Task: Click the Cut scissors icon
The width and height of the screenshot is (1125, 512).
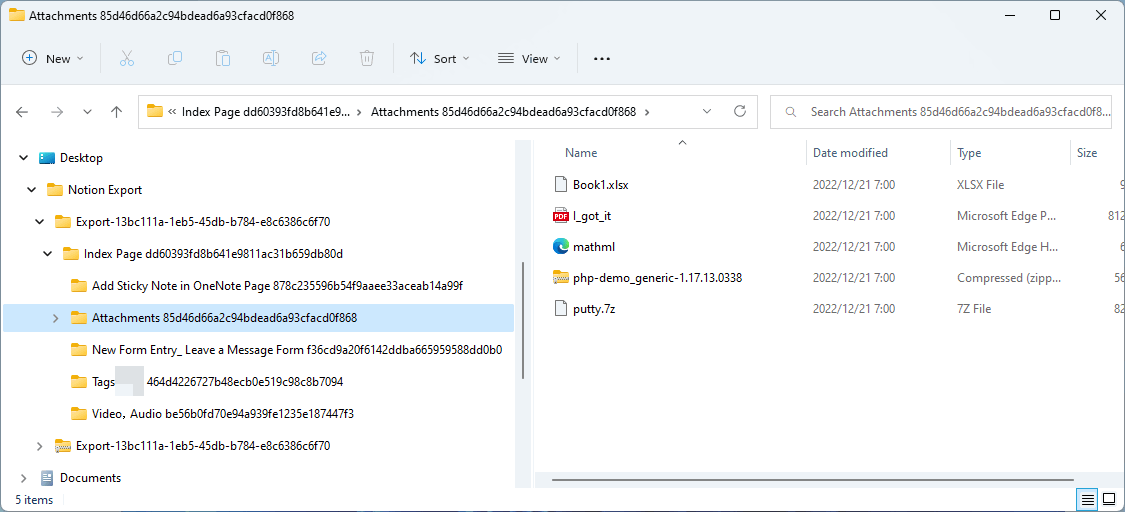Action: 127,59
